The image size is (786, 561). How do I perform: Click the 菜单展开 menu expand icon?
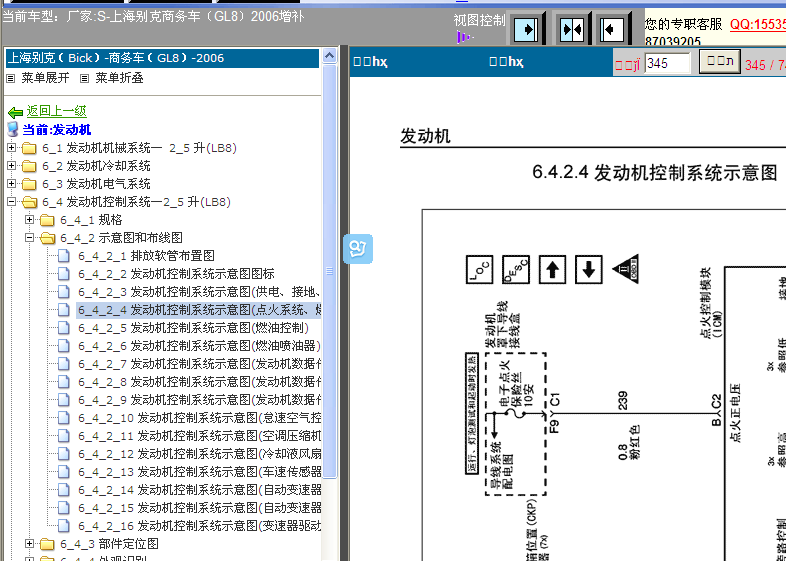point(11,78)
